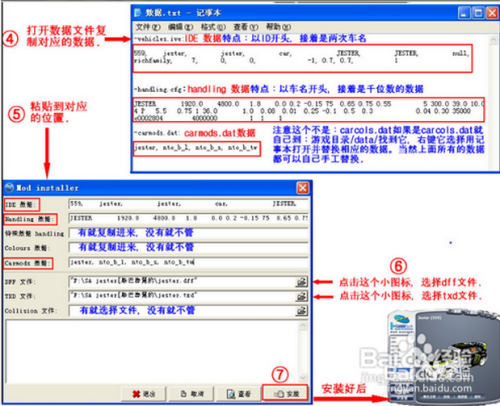Click inside the IDE 数据 input field

[189, 204]
